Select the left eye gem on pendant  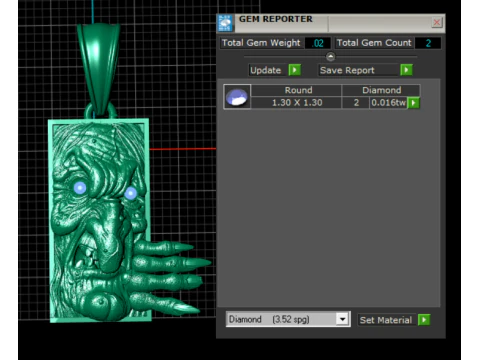click(x=80, y=188)
